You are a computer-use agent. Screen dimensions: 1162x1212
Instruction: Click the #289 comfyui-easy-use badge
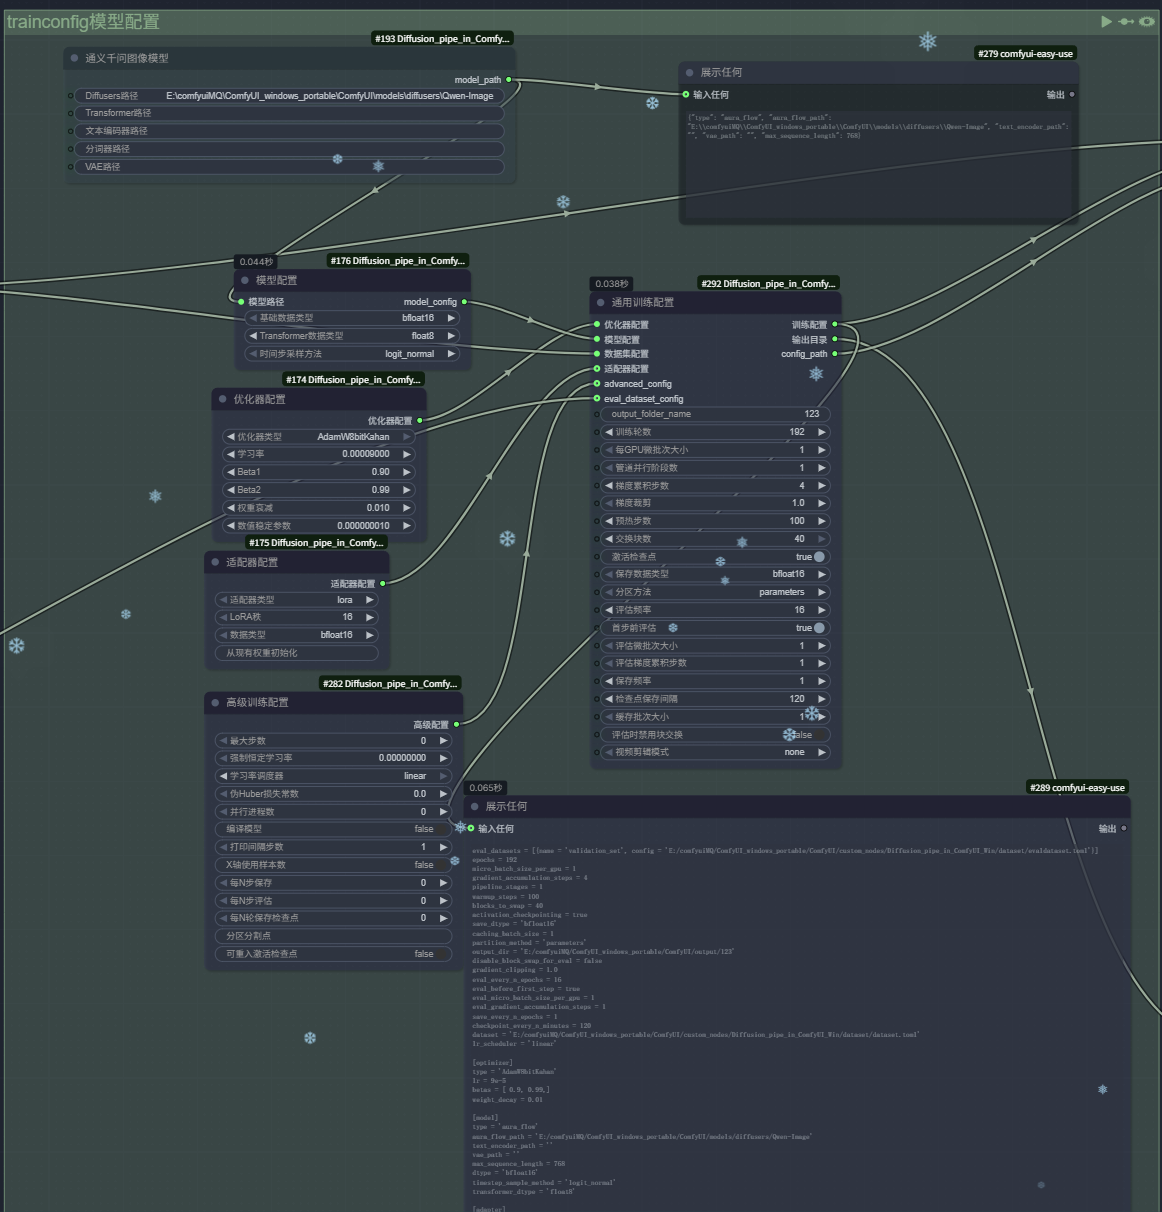[1077, 788]
